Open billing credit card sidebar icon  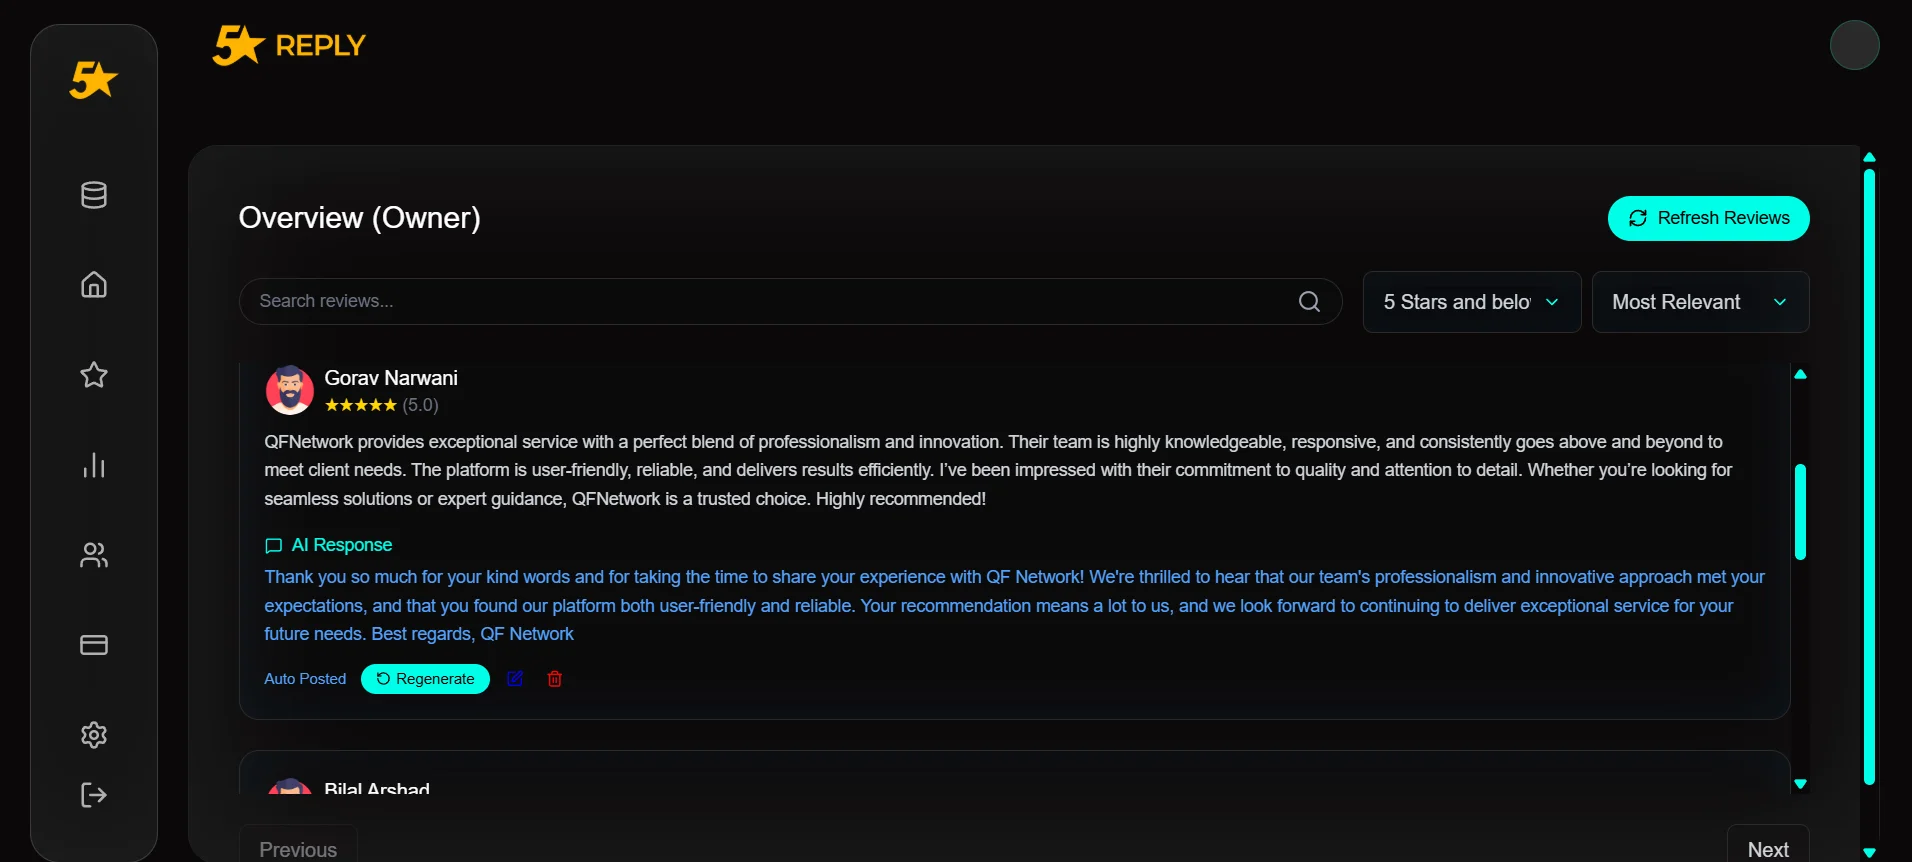(x=94, y=645)
